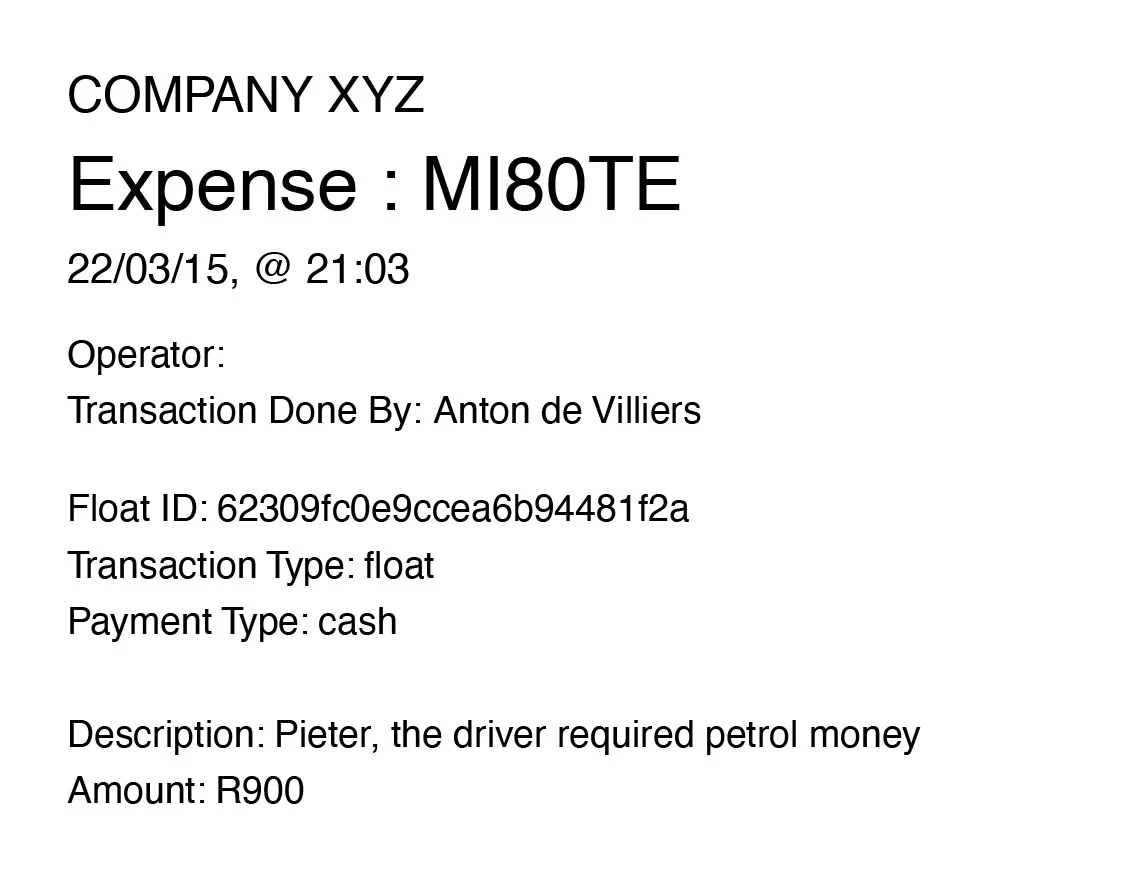Select the name Anton de Villiers
This screenshot has height=892, width=1133.
(x=567, y=411)
